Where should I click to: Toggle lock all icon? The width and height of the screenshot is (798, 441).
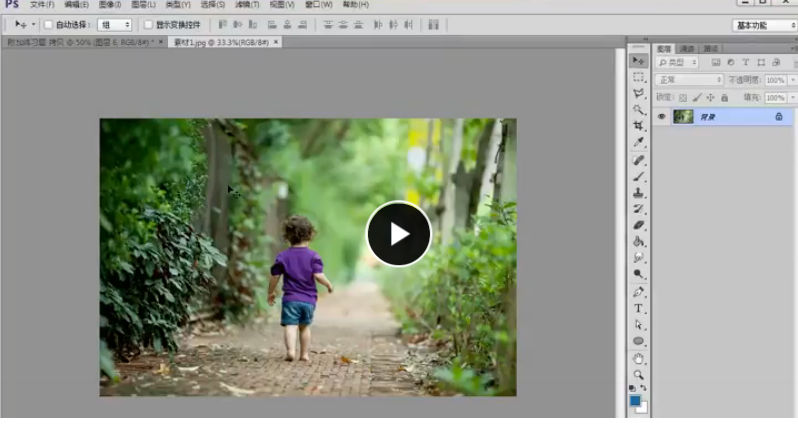click(x=724, y=97)
